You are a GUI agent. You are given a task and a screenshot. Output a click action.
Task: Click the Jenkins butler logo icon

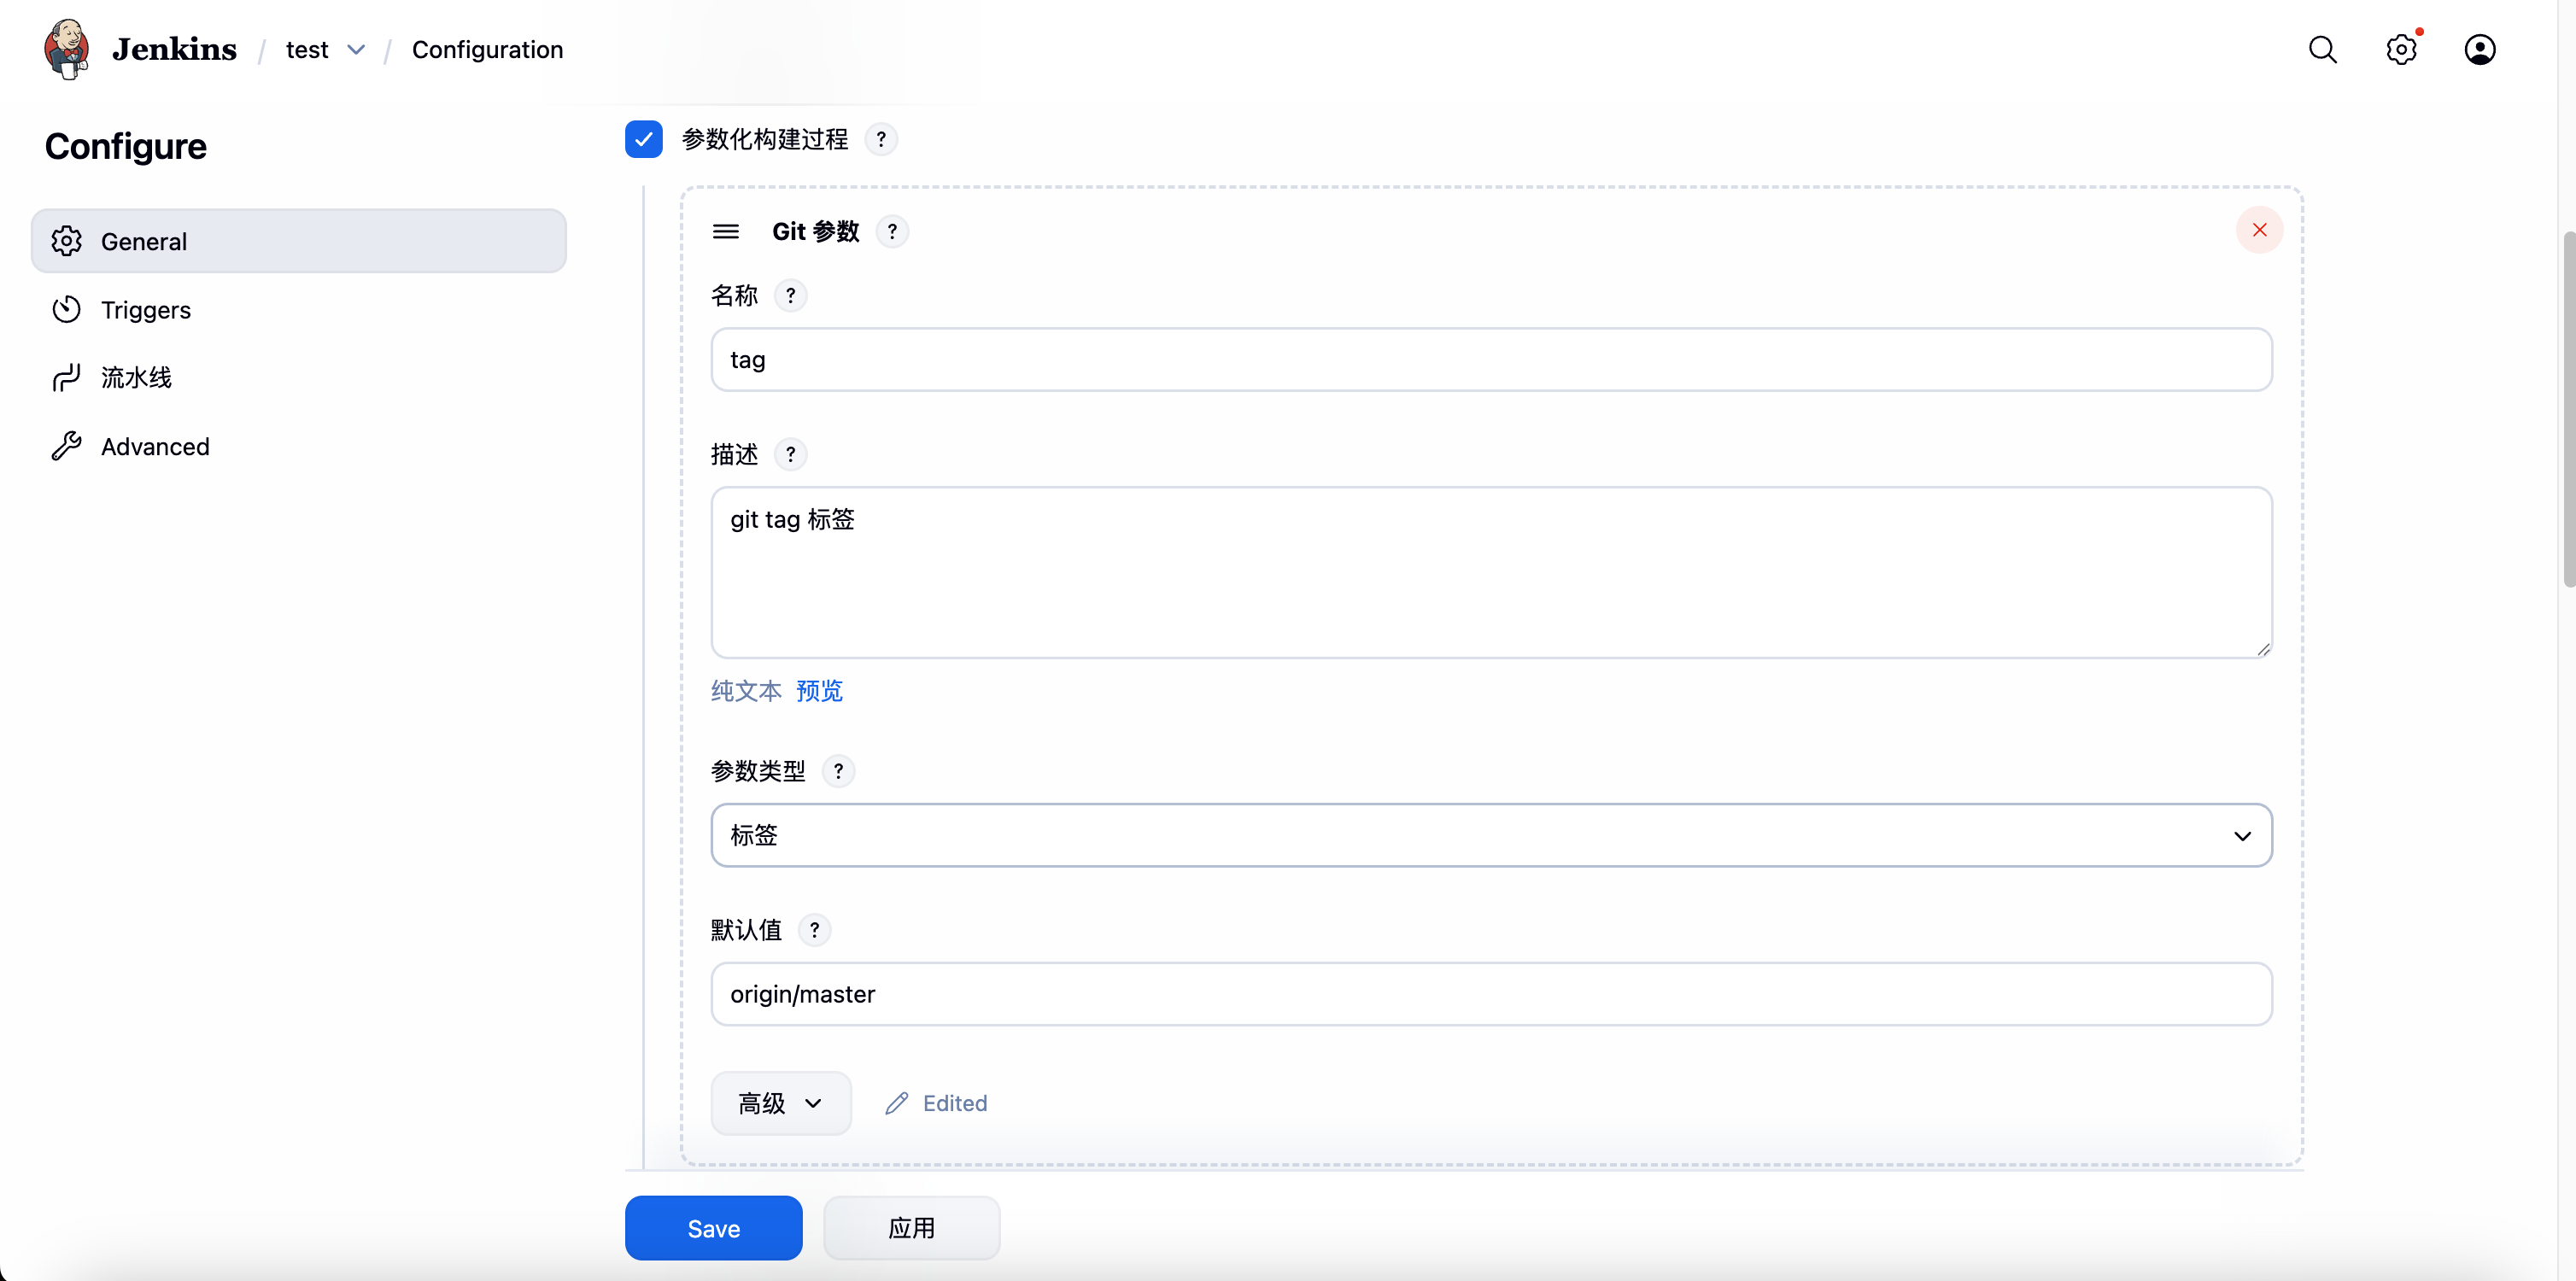(x=66, y=49)
